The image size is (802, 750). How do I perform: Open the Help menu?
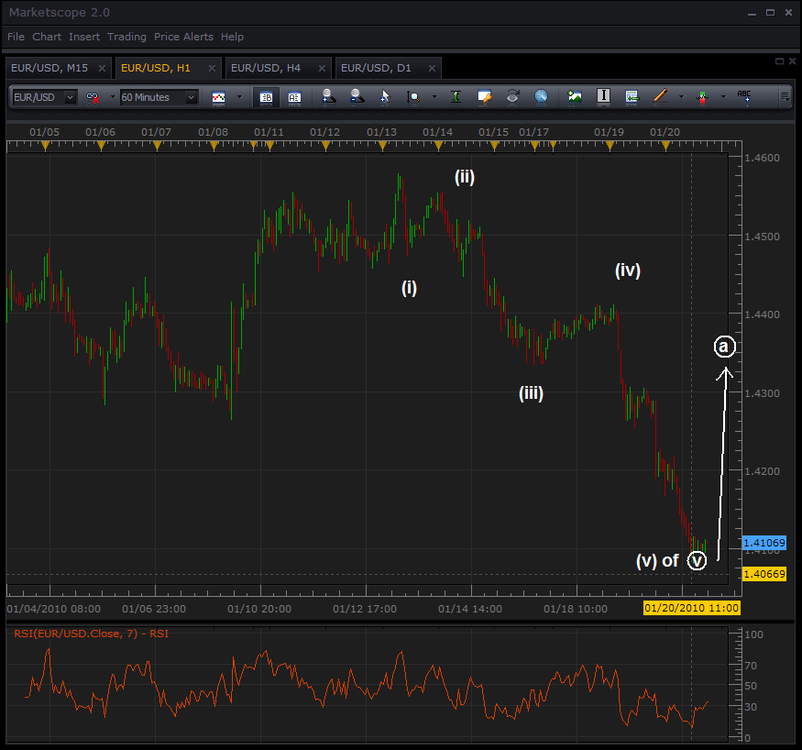click(232, 37)
